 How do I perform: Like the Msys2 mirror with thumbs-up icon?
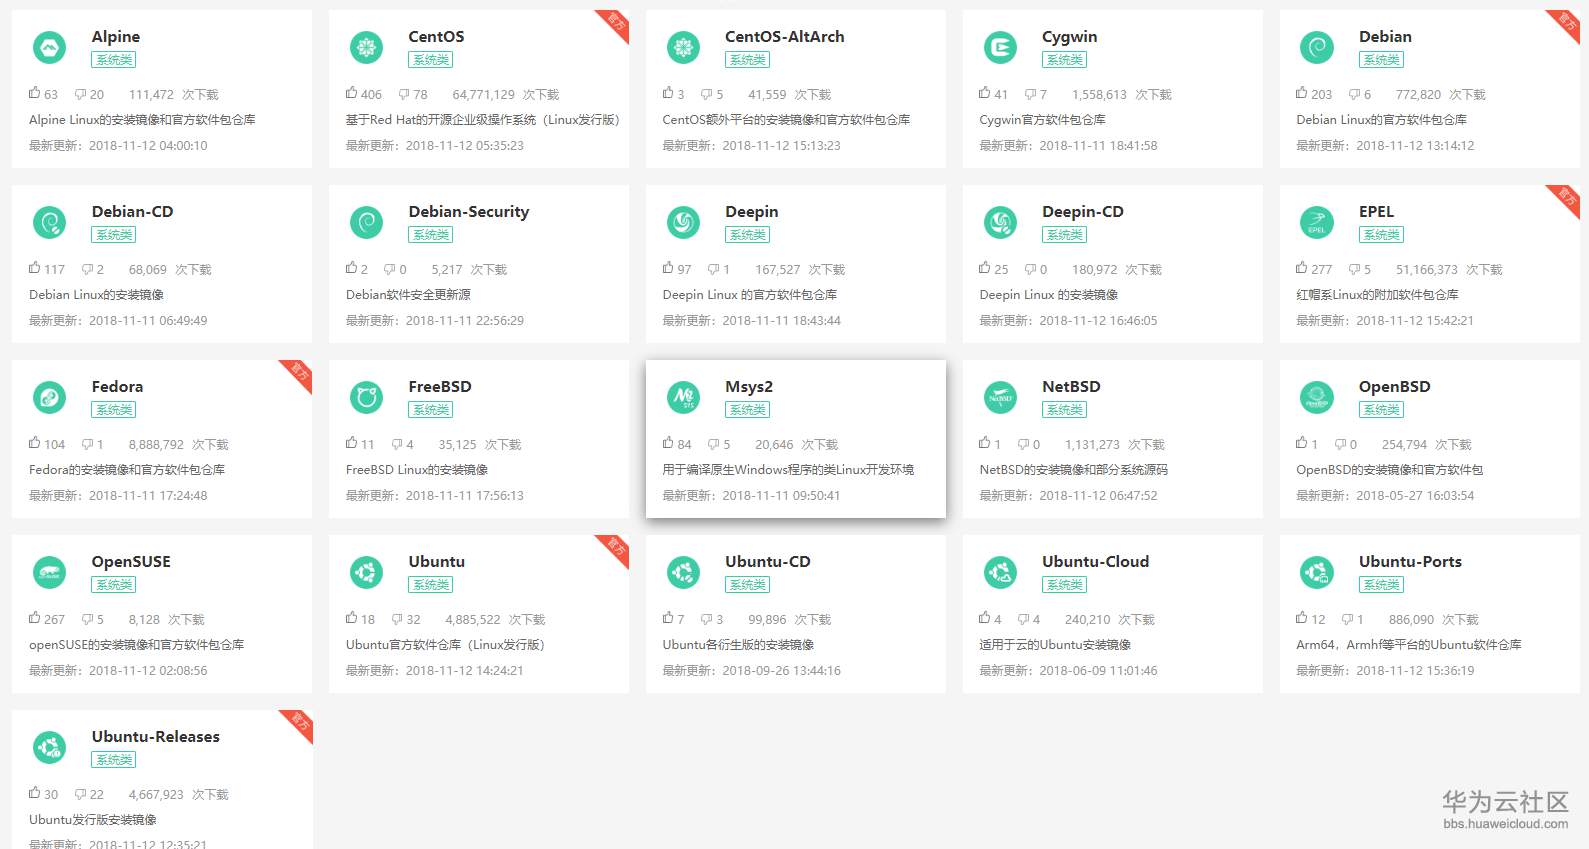668,443
